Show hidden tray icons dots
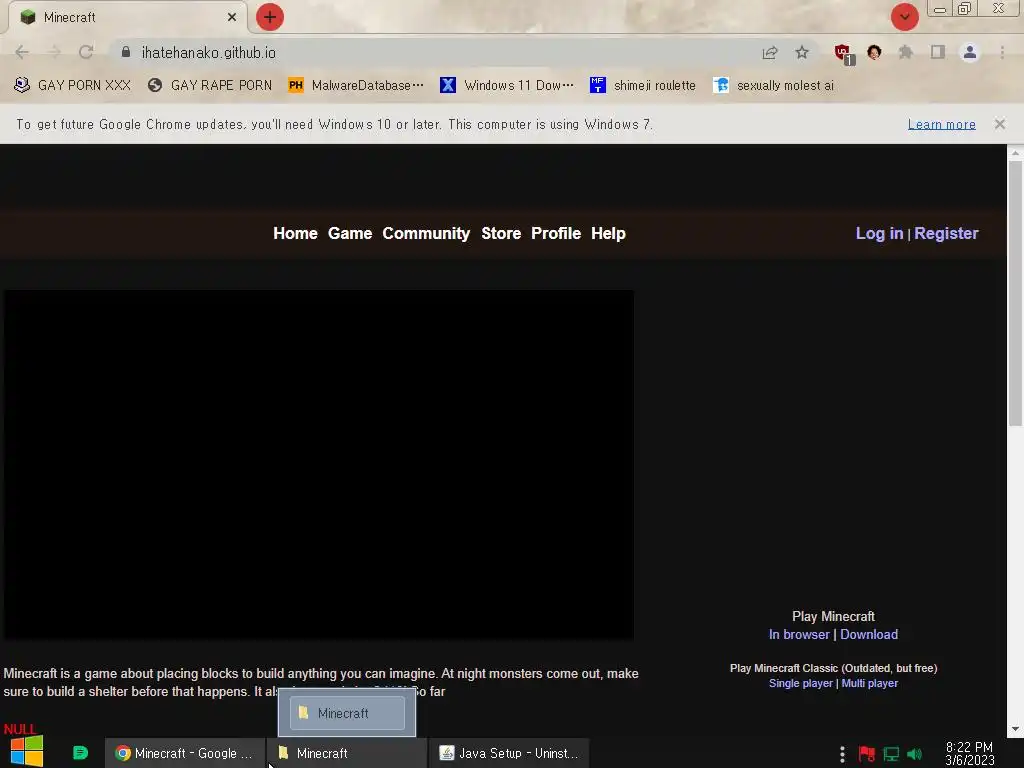1024x768 pixels. pos(842,754)
